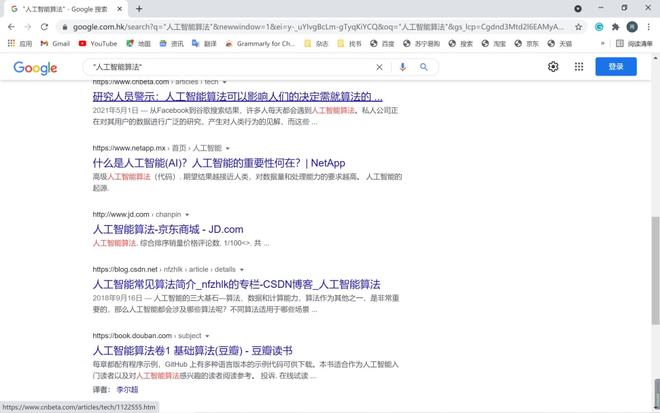Viewport: 660px width, 413px height.
Task: Open the 找书 bookmark folder
Action: click(x=349, y=43)
